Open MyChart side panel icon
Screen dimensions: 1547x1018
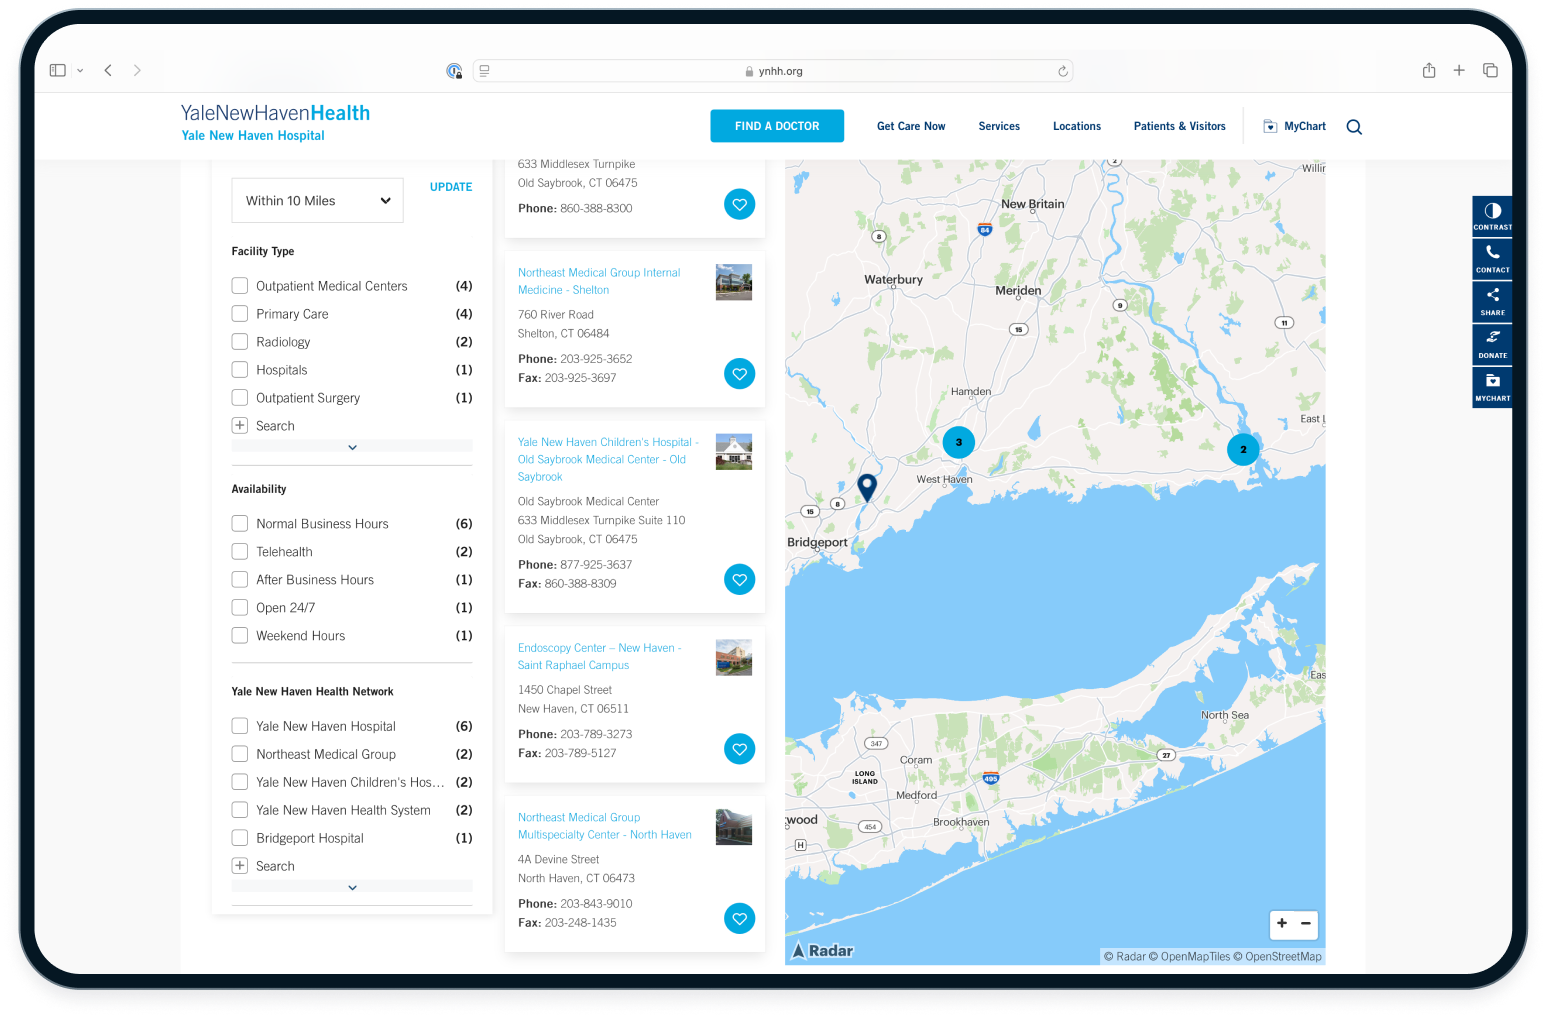(1492, 387)
